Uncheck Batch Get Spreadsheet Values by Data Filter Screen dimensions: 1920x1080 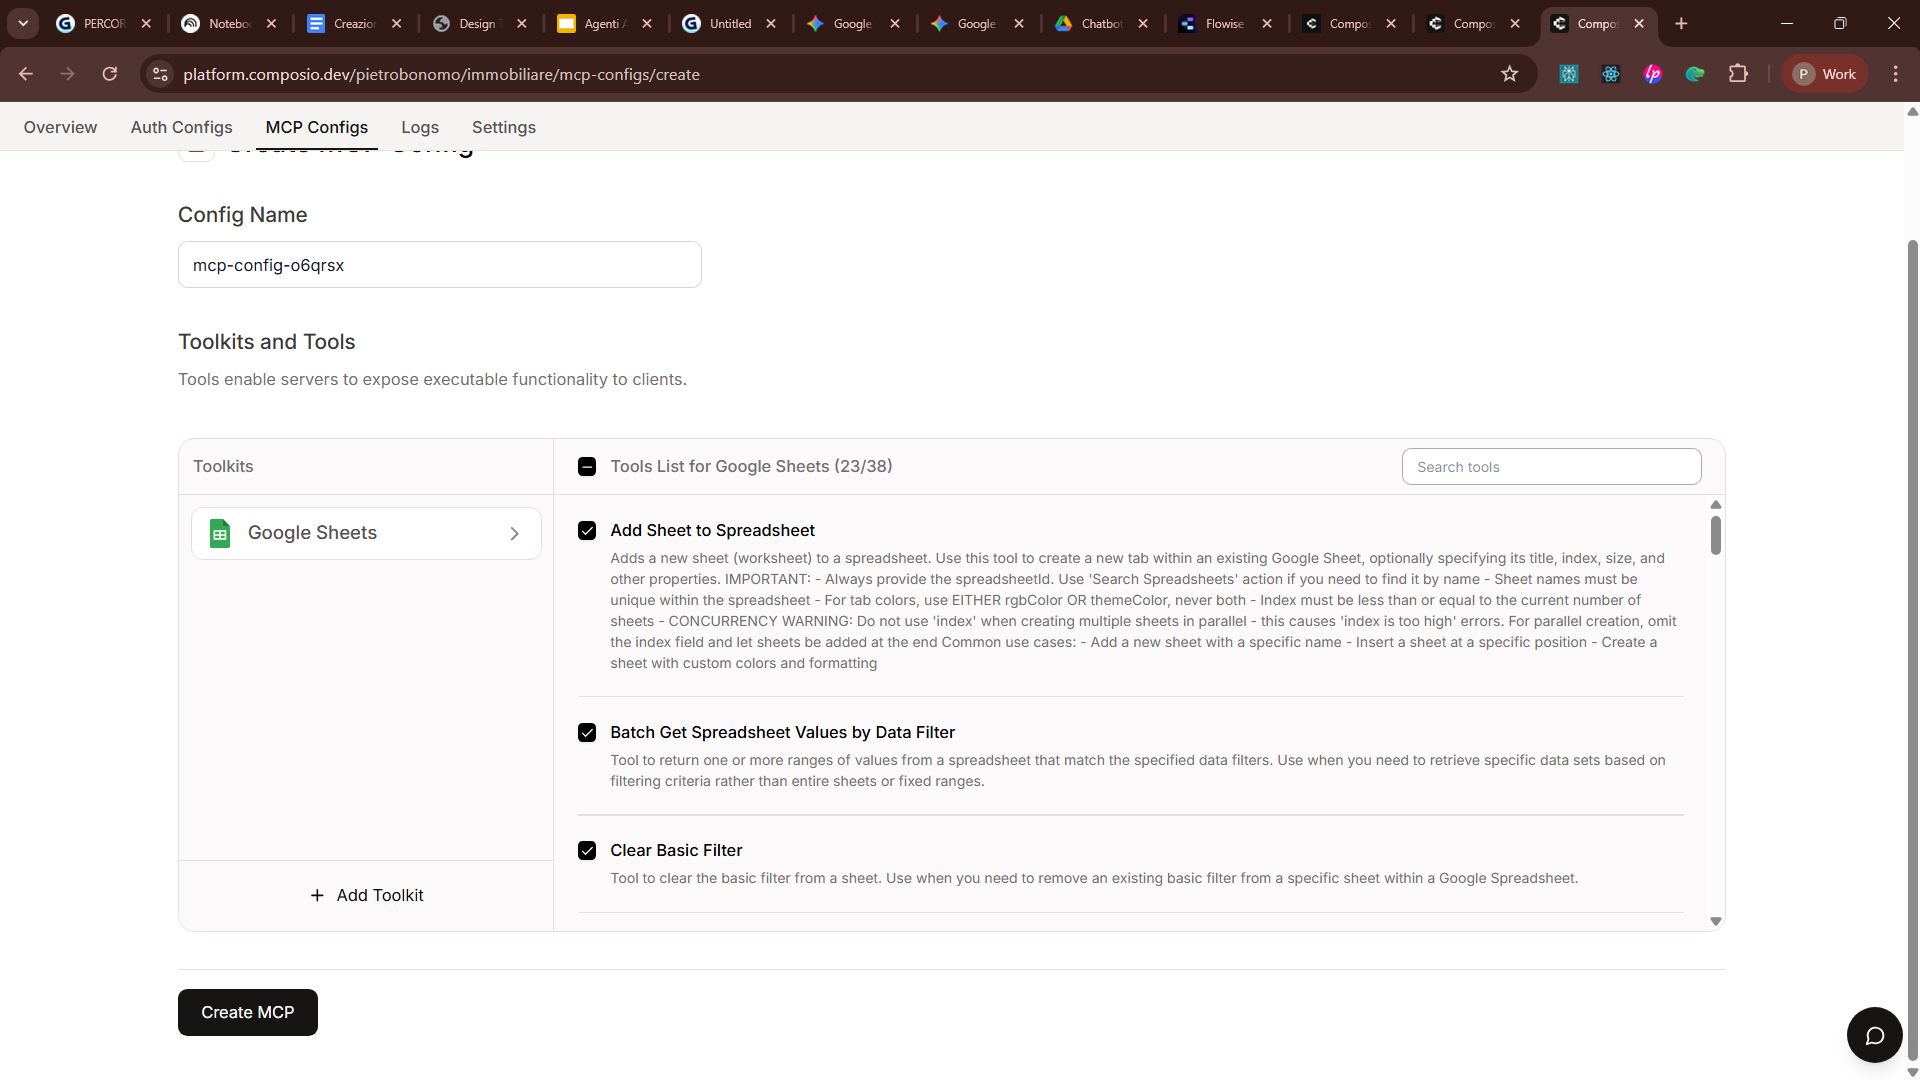pyautogui.click(x=587, y=733)
